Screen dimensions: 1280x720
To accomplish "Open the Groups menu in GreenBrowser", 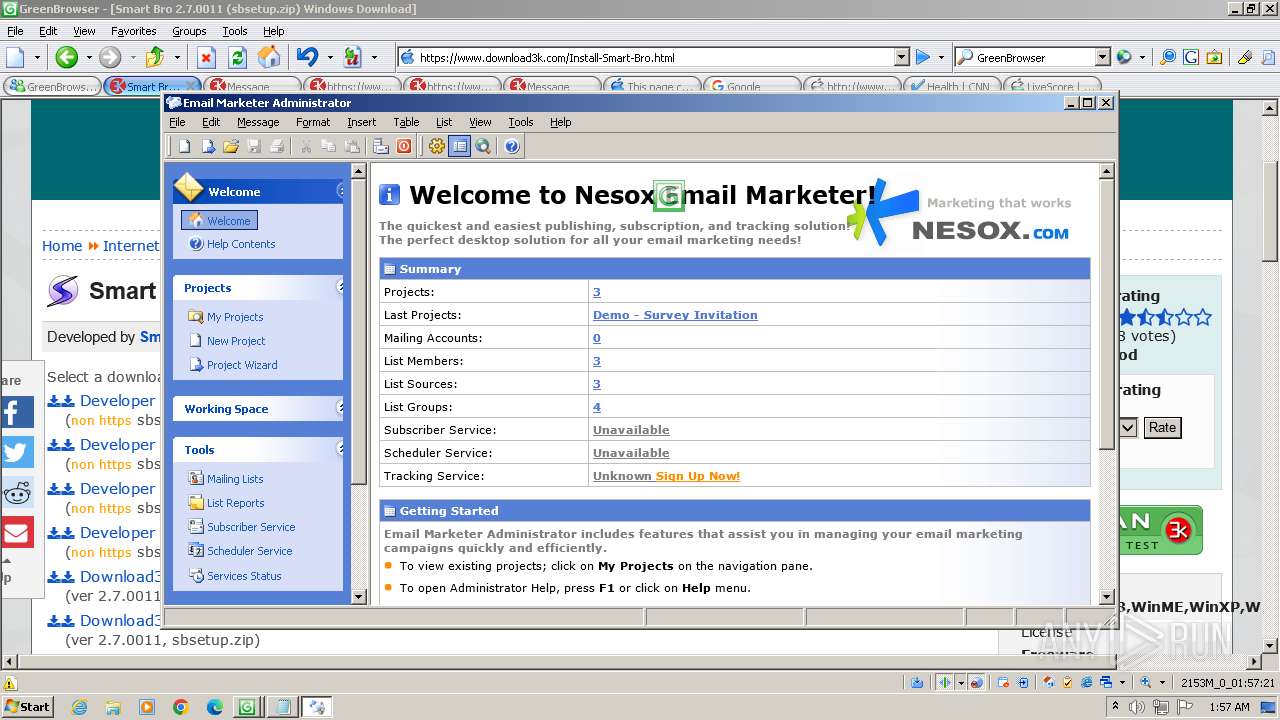I will coord(189,31).
